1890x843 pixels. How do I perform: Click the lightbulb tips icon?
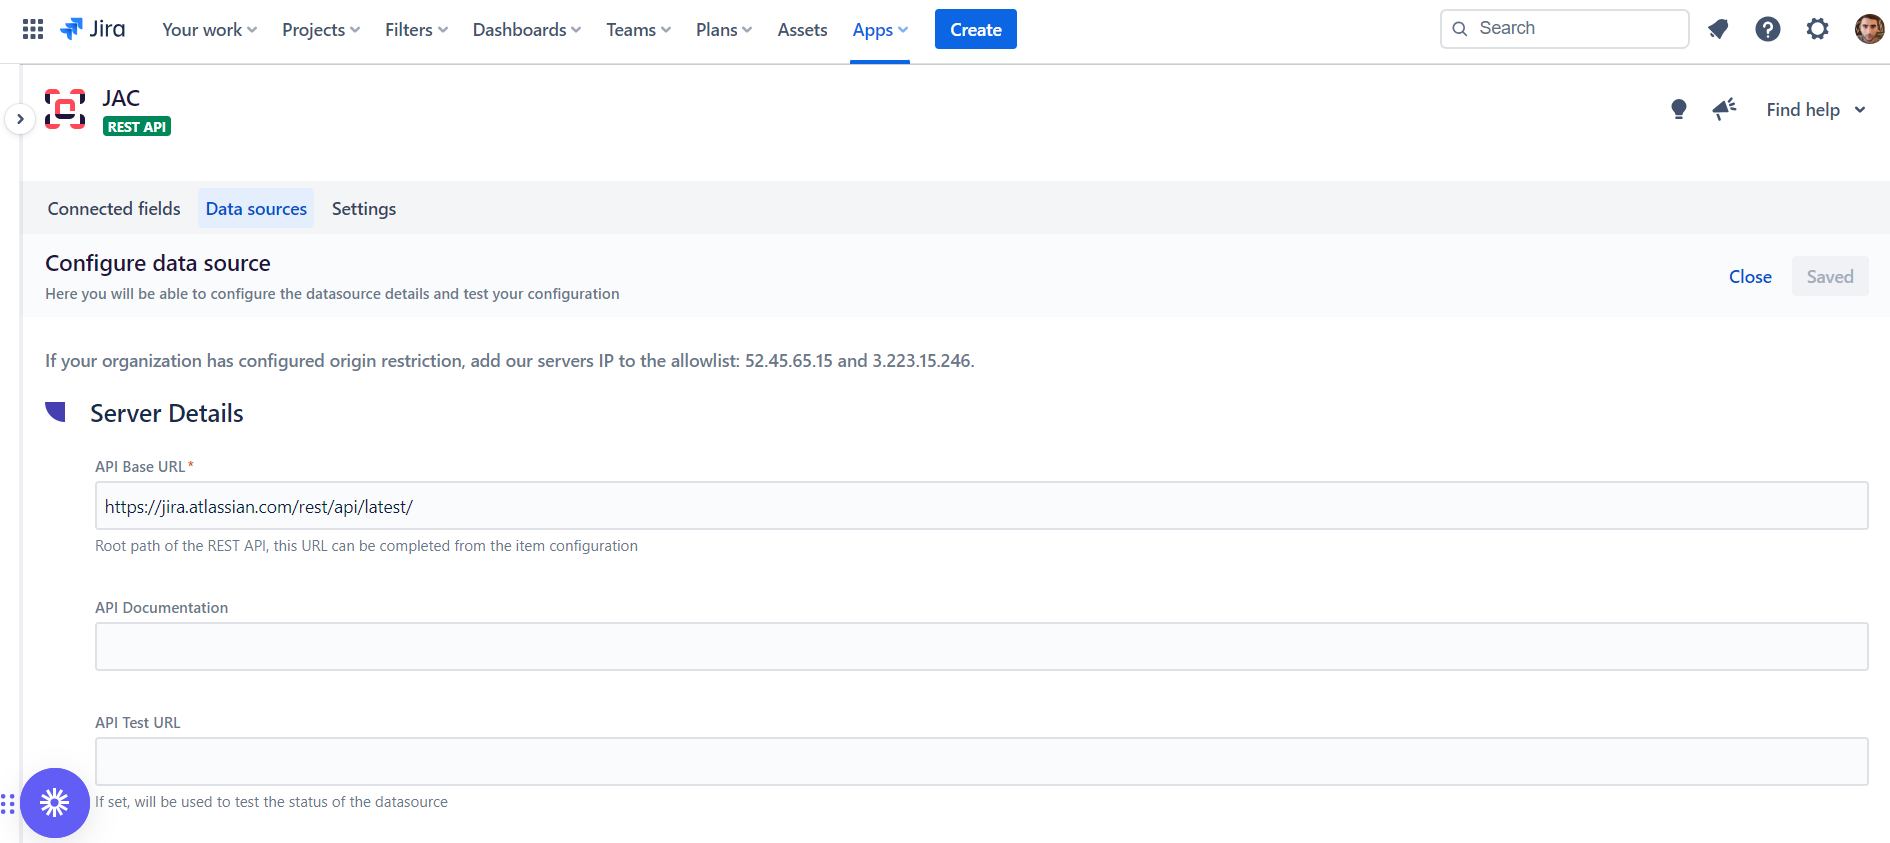(1679, 109)
